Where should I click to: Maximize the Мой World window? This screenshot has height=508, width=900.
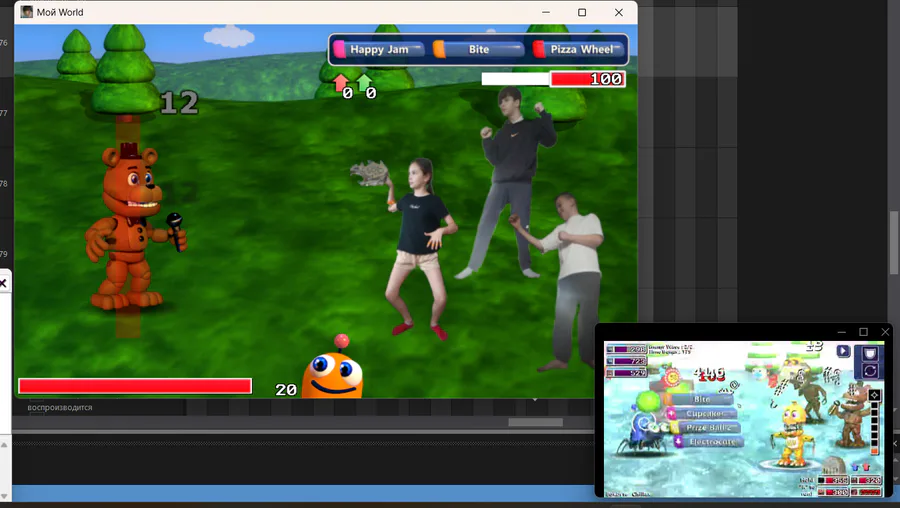(x=582, y=12)
